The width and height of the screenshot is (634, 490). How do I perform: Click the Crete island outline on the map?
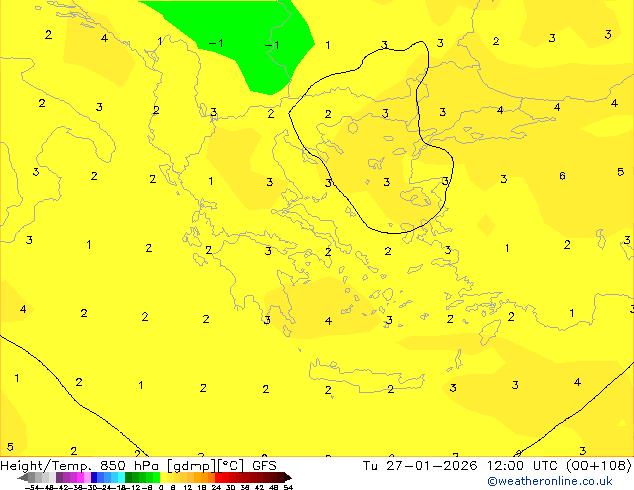(366, 376)
